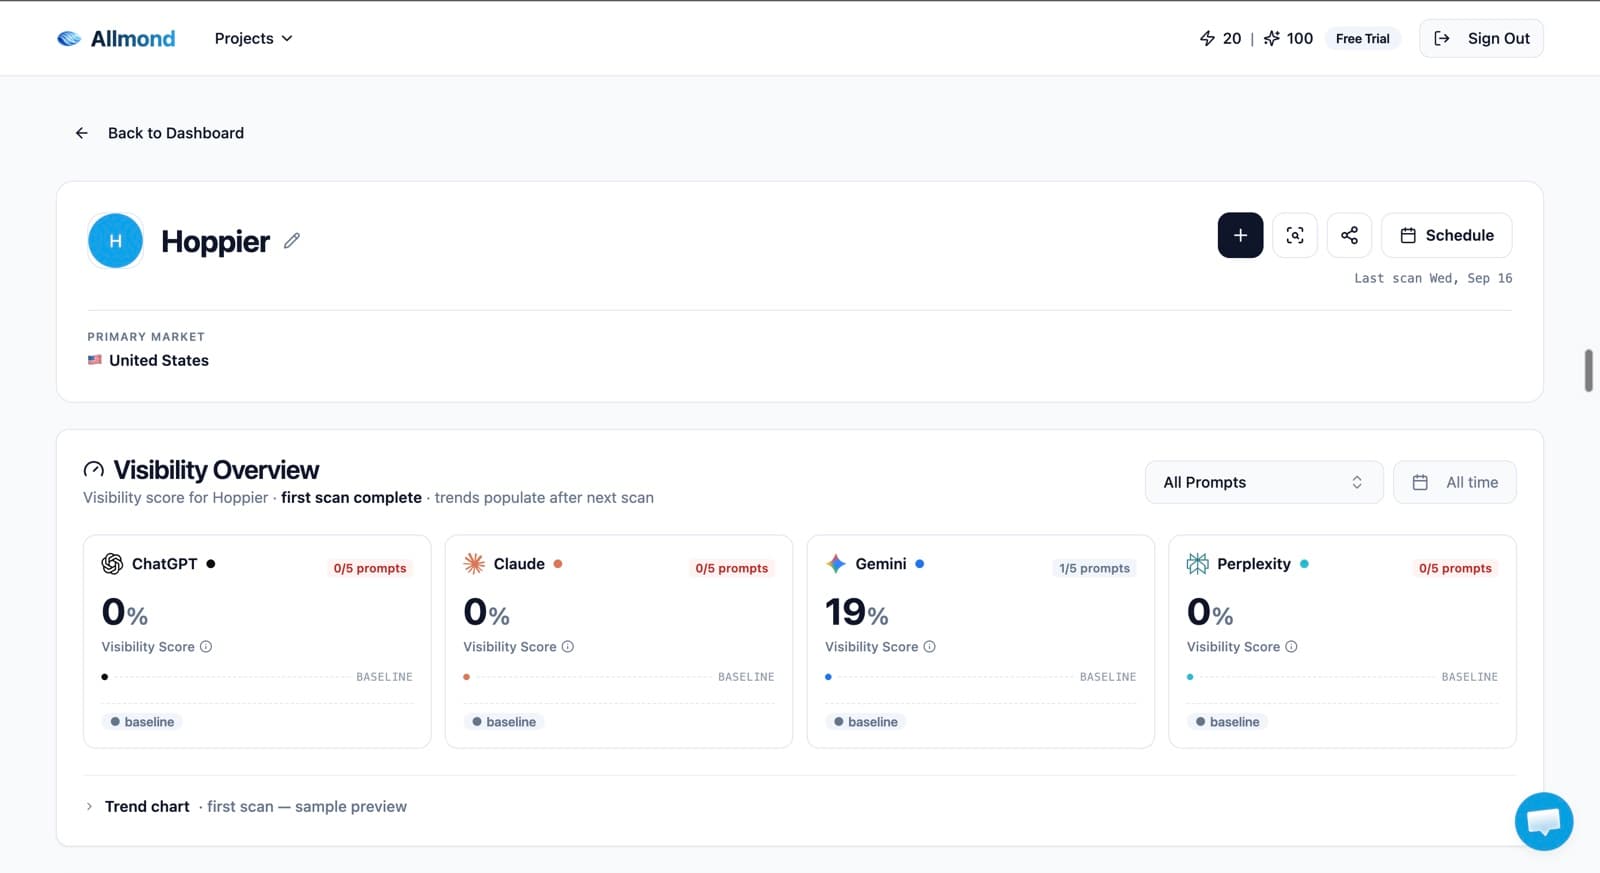Viewport: 1600px width, 873px height.
Task: Click the "first scan complete" text
Action: 351,498
